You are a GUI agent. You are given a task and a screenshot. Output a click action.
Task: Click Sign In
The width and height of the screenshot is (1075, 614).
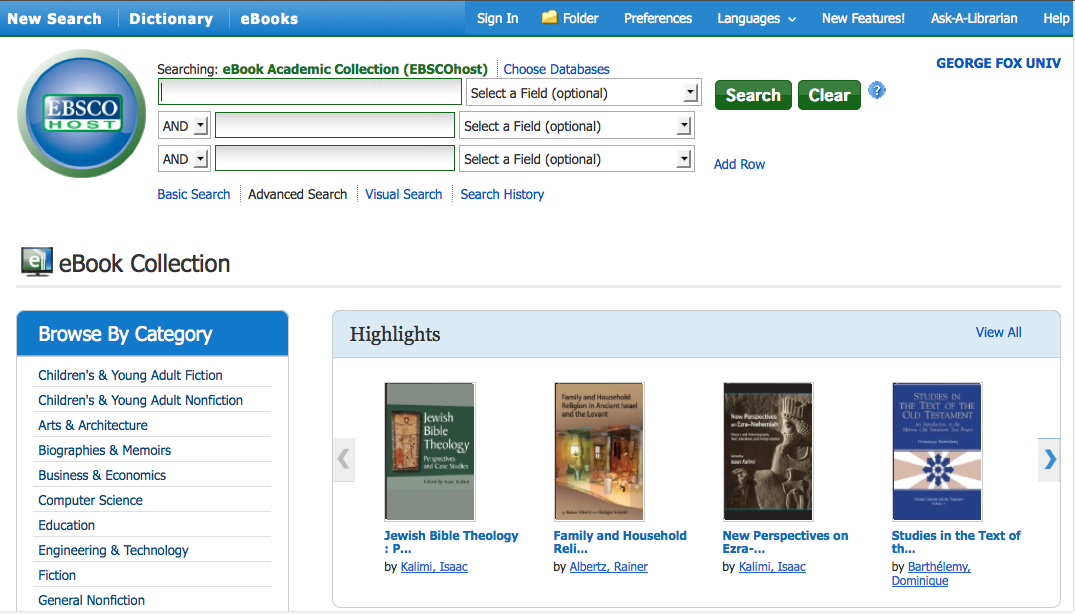pos(497,19)
